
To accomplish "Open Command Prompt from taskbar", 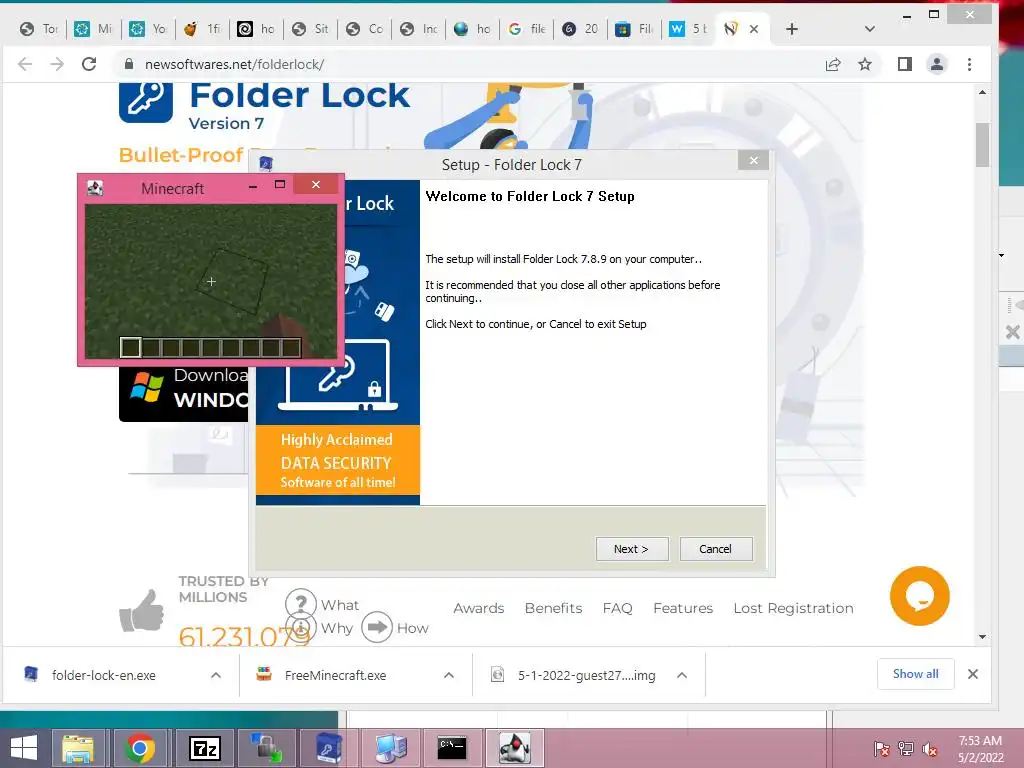I will point(452,748).
